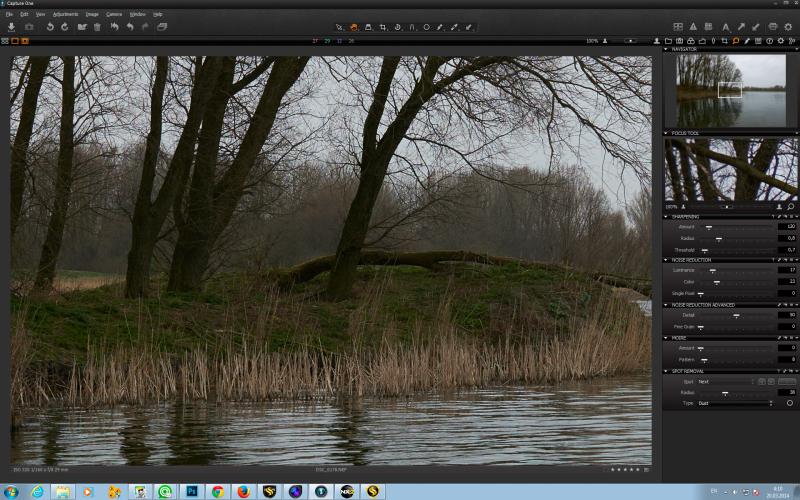The height and width of the screenshot is (500, 800).
Task: Click the Windows Start button
Action: pos(10,492)
